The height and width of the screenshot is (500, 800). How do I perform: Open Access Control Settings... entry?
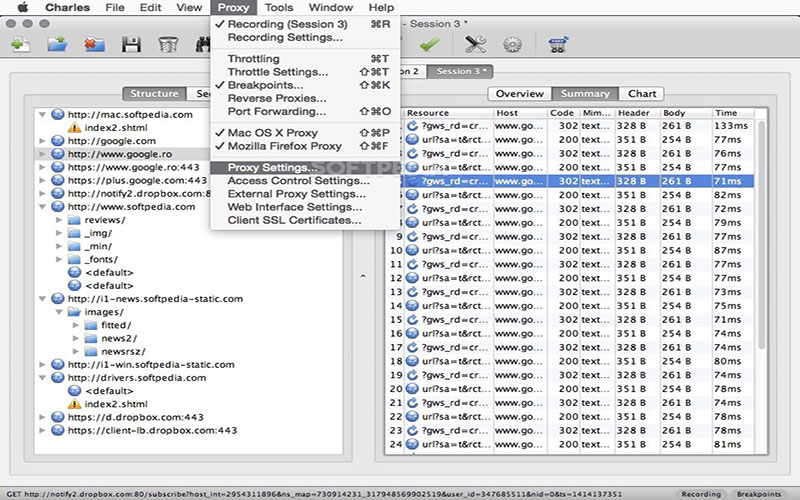tap(305, 181)
